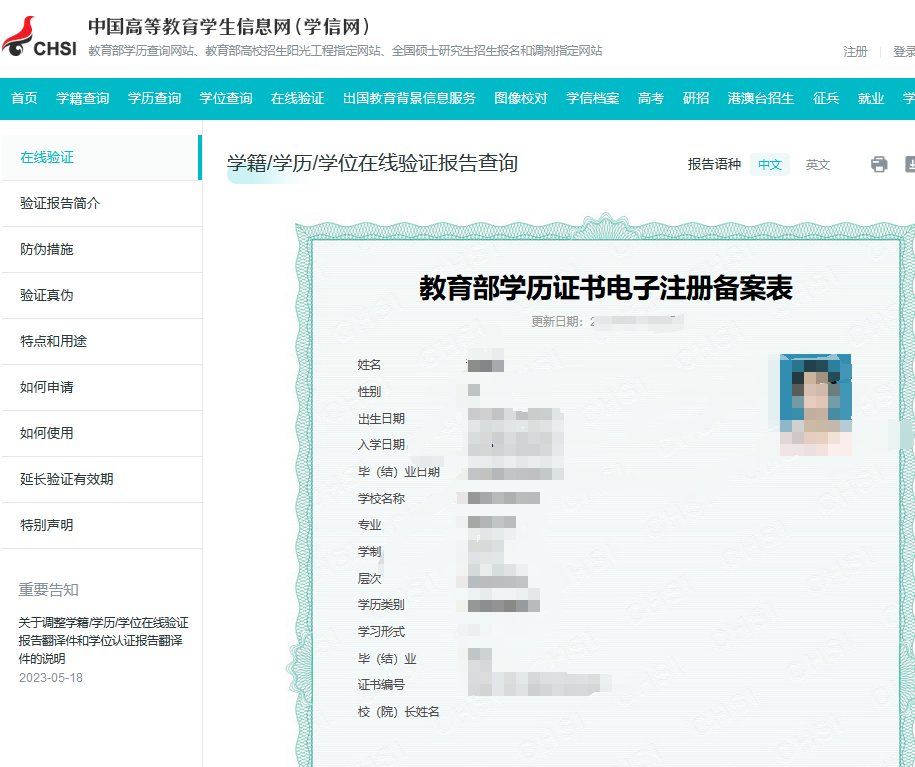Viewport: 915px width, 767px height.
Task: Click the 教育部学历证书电子注册备案表 certificate title
Action: click(606, 288)
